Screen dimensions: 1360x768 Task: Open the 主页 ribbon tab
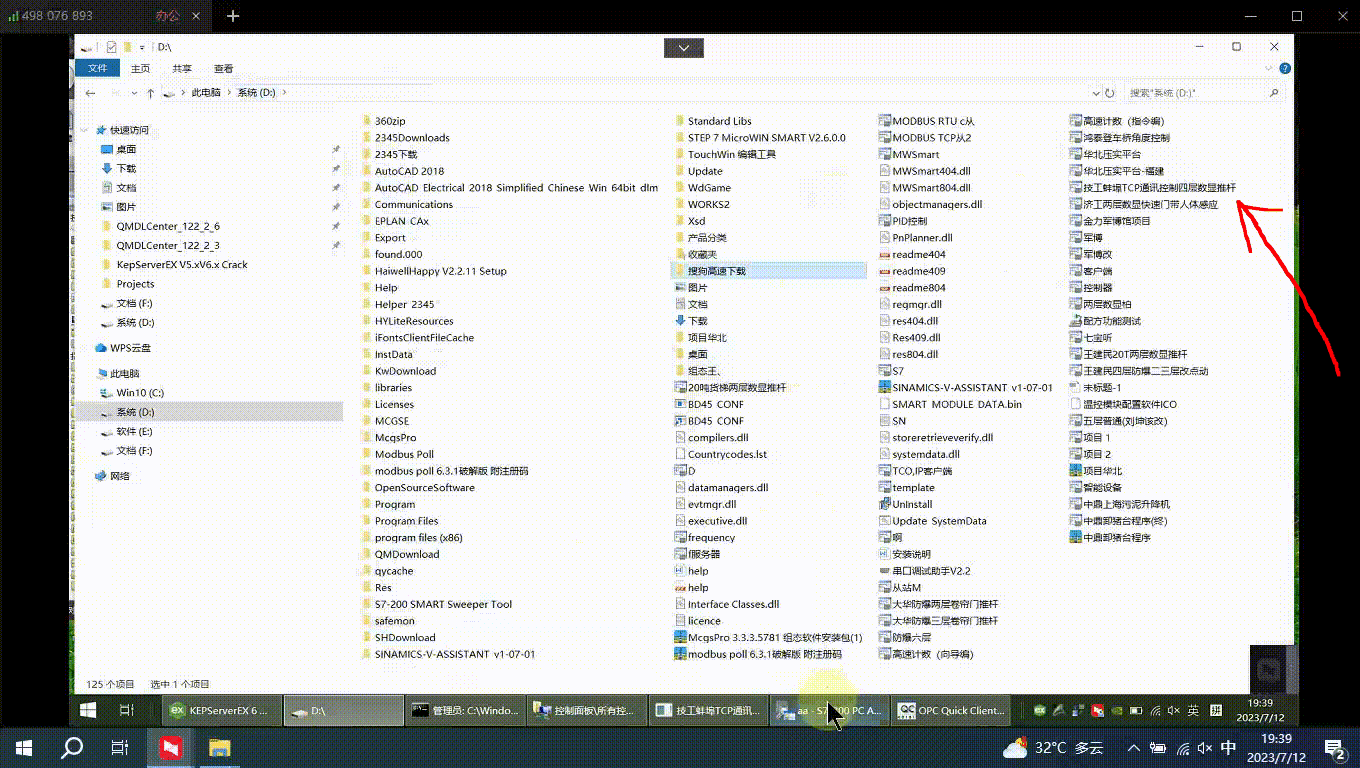click(x=140, y=68)
